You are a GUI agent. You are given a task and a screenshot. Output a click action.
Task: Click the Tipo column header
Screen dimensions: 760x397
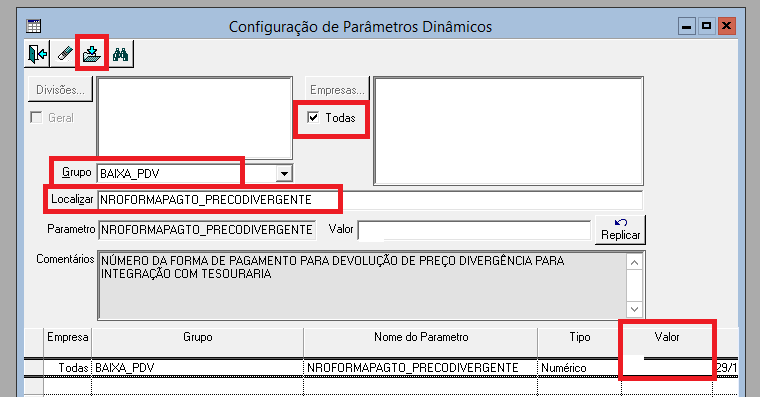[x=579, y=337]
